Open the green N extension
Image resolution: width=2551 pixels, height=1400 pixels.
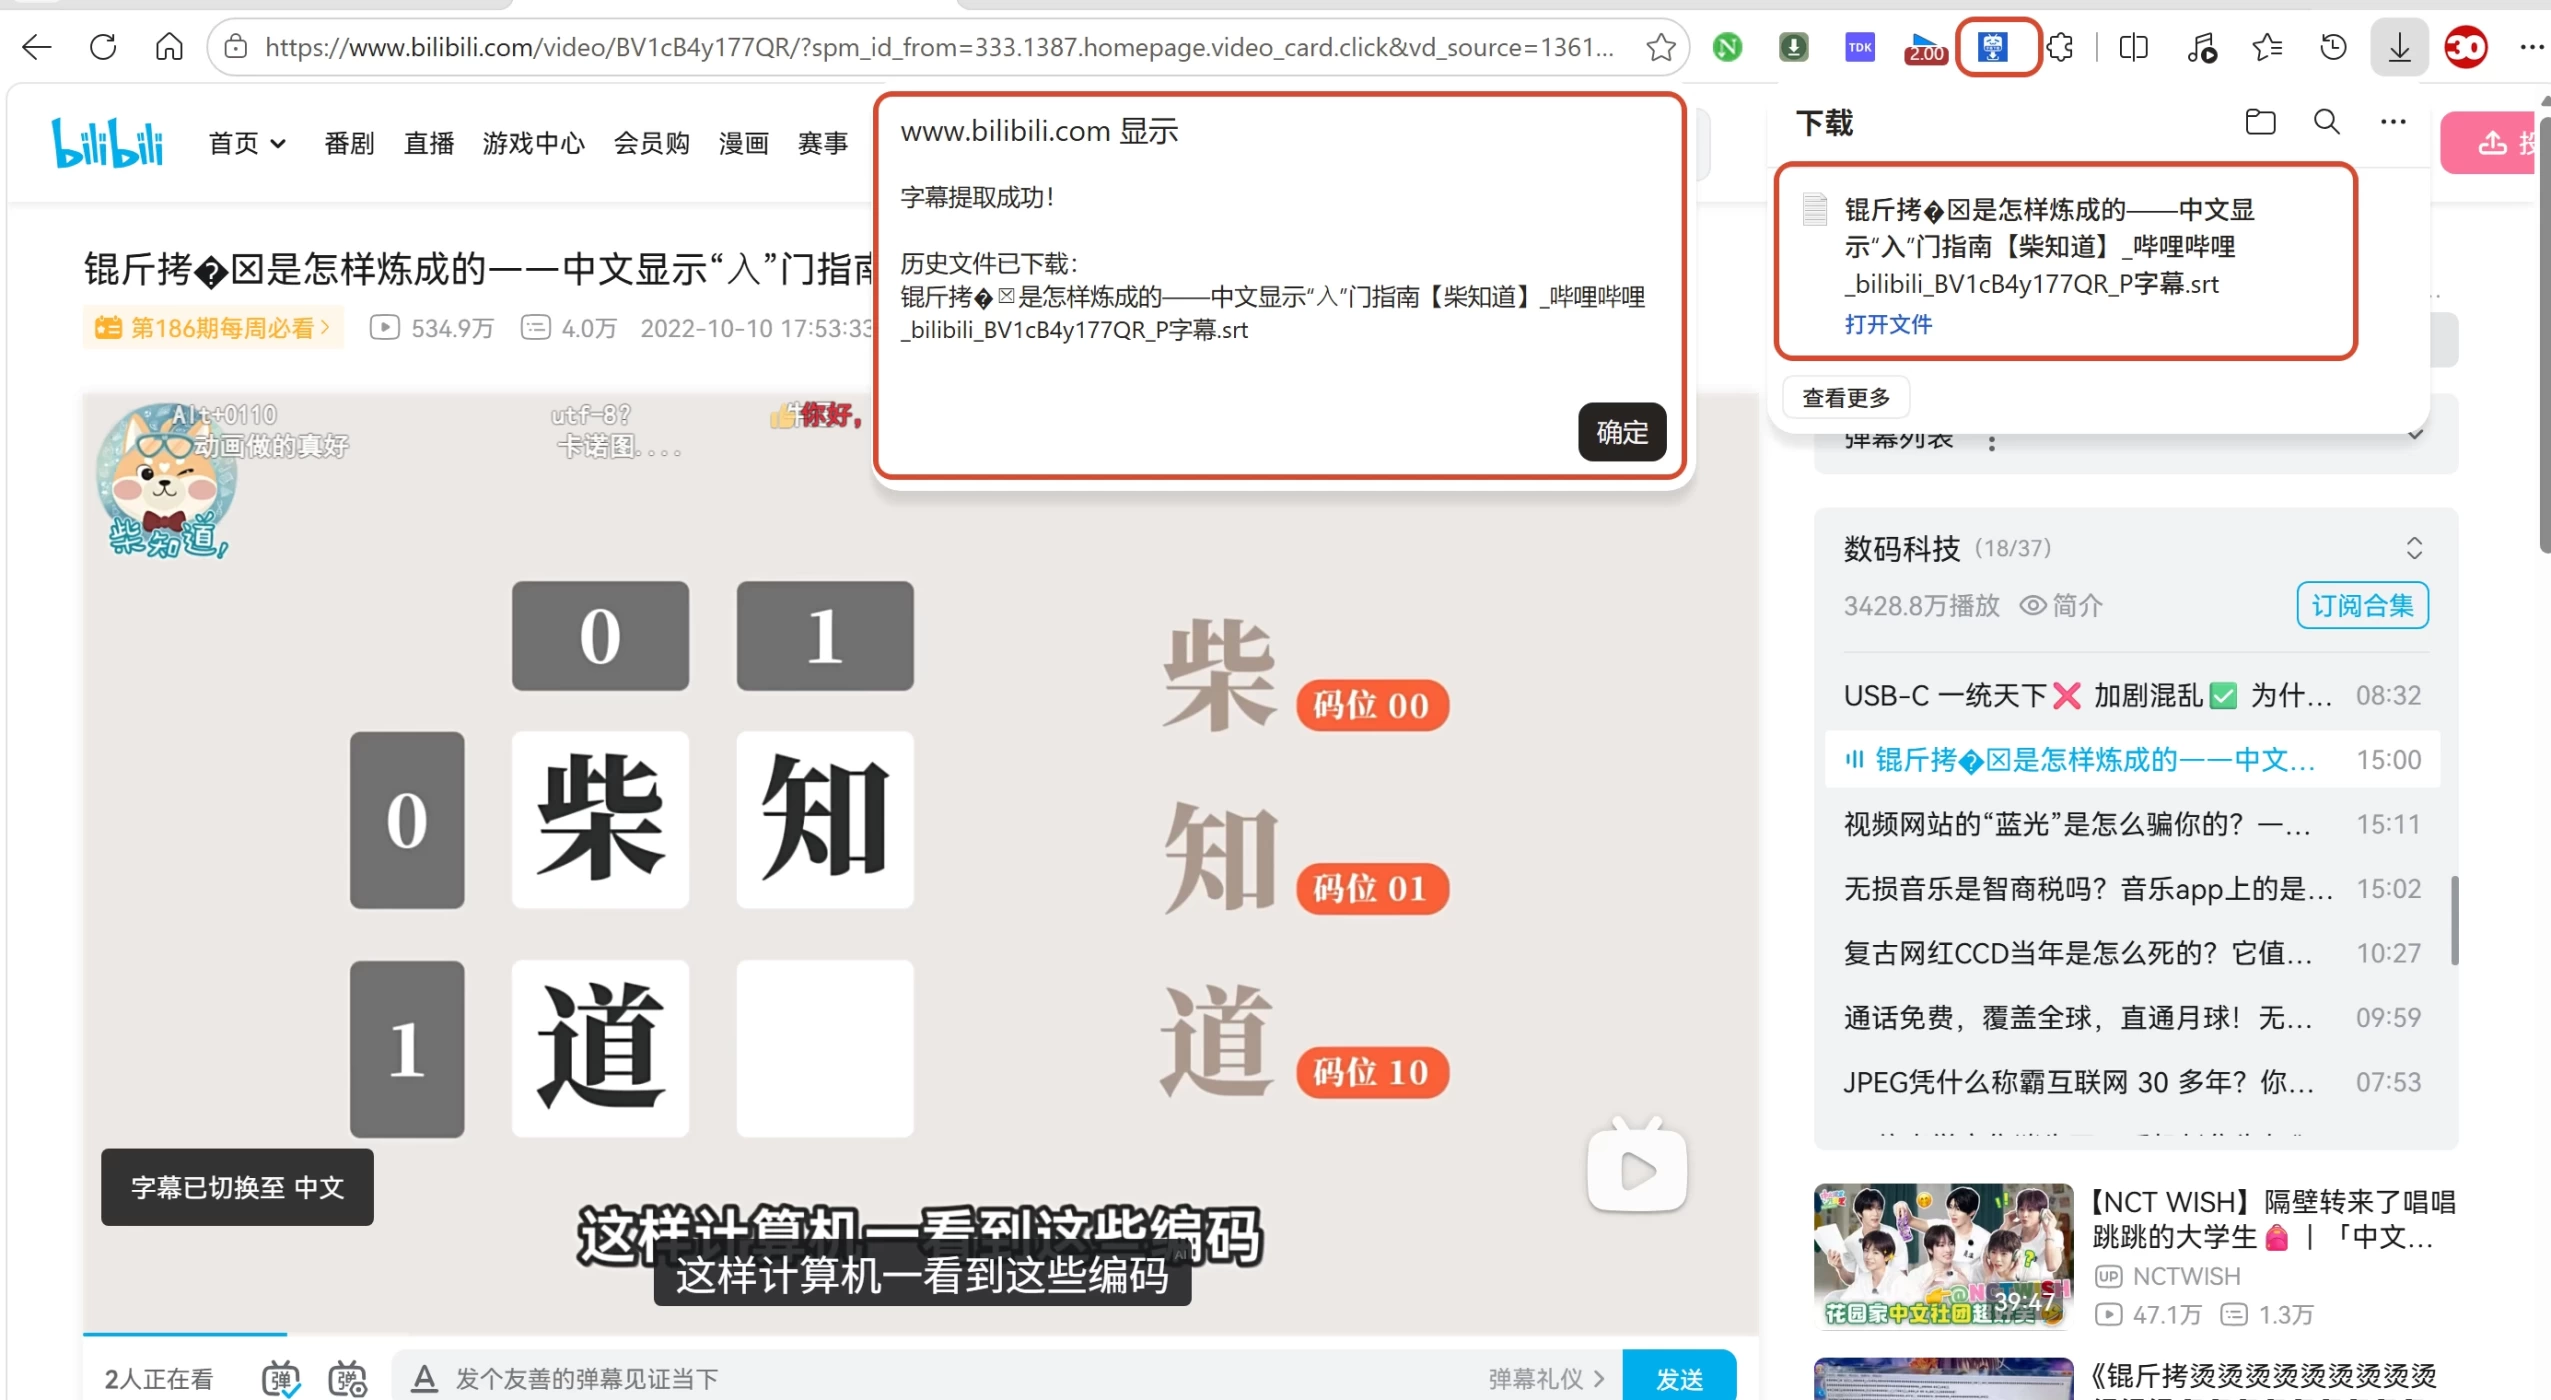tap(1727, 47)
